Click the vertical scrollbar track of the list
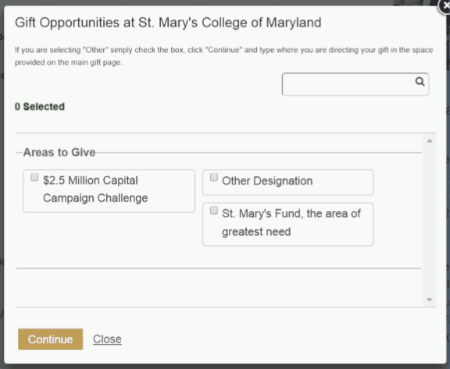 pos(430,220)
